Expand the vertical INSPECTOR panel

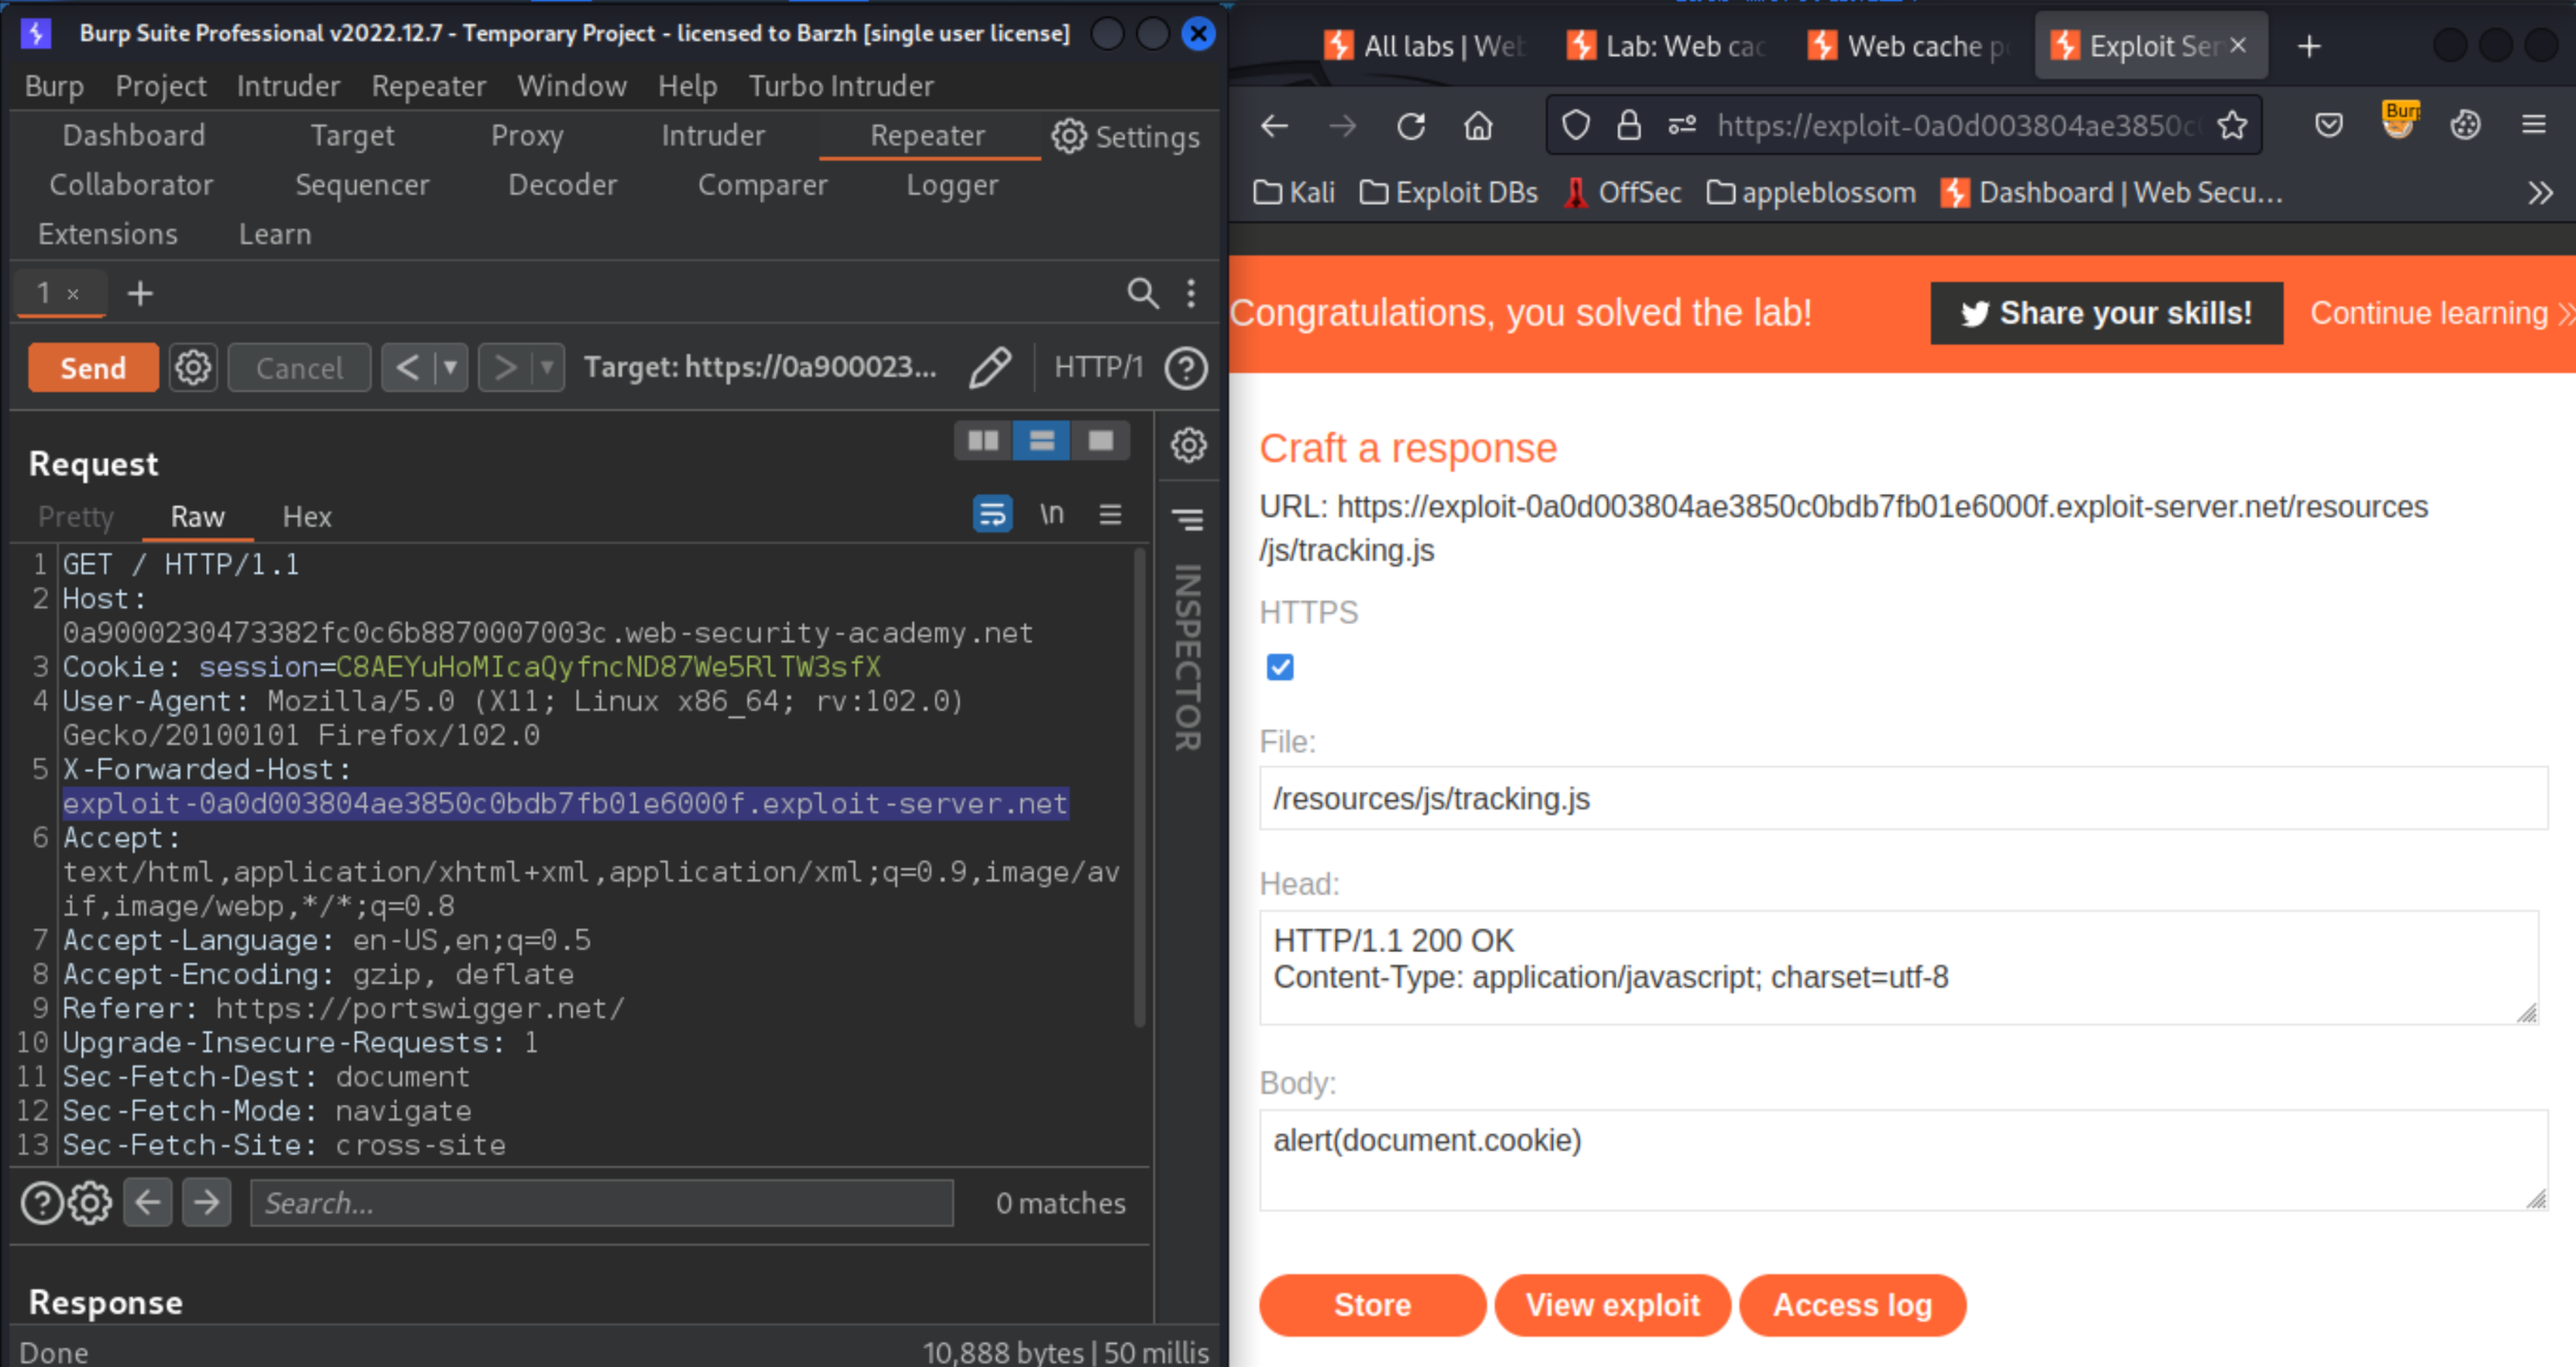[x=1187, y=657]
